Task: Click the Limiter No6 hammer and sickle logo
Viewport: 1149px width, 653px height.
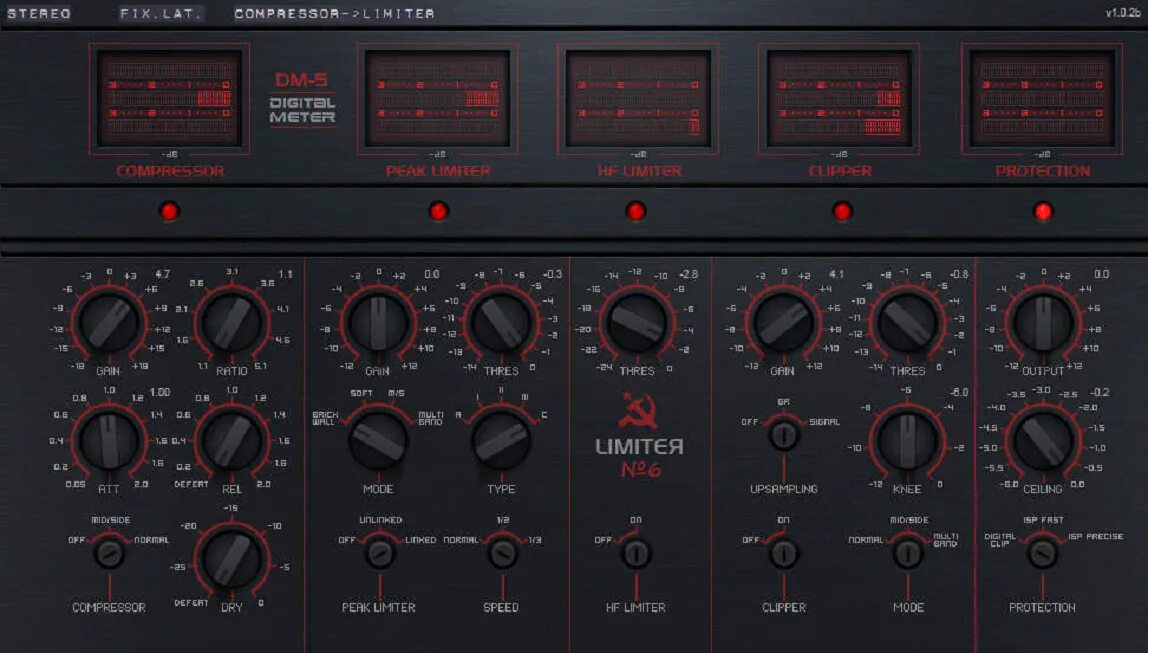Action: point(637,410)
